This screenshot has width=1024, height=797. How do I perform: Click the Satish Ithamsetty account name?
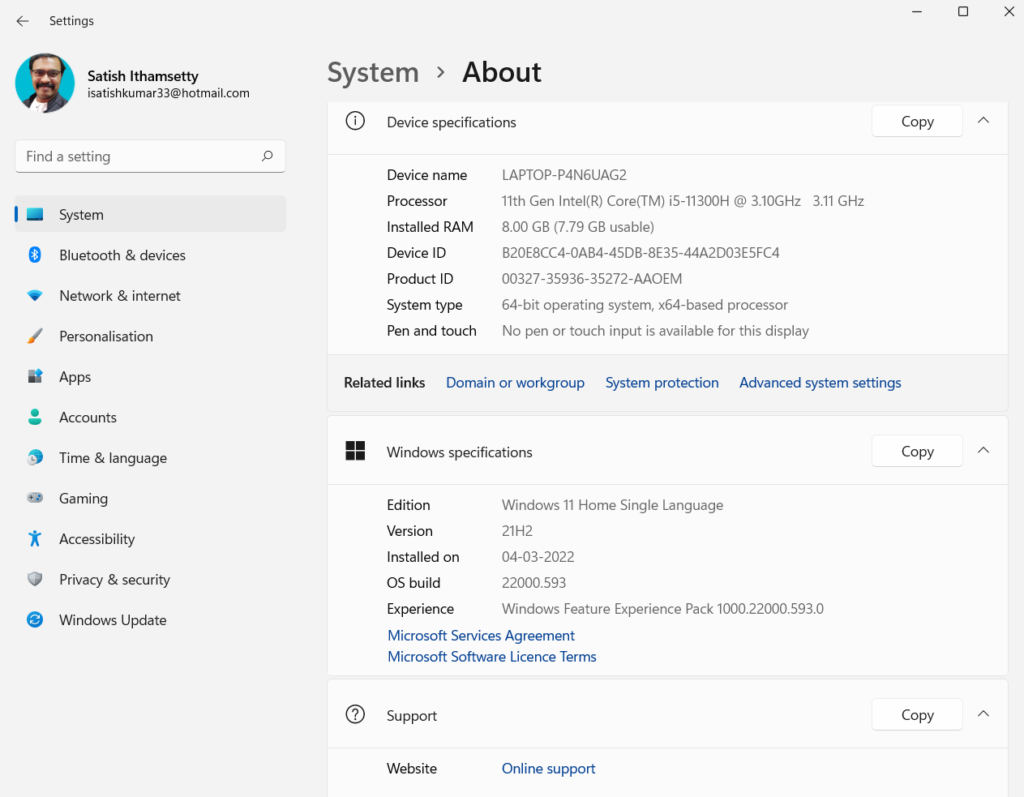143,76
